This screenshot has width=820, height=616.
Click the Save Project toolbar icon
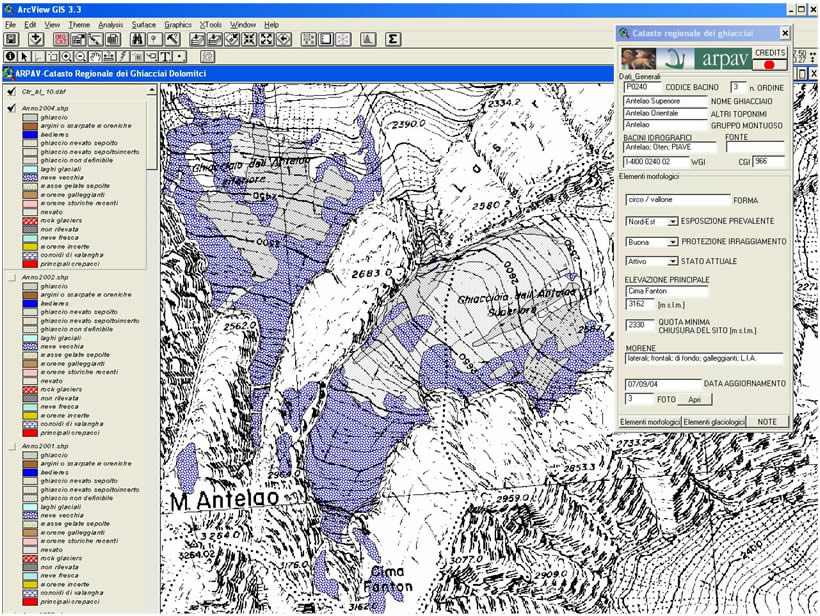[12, 39]
